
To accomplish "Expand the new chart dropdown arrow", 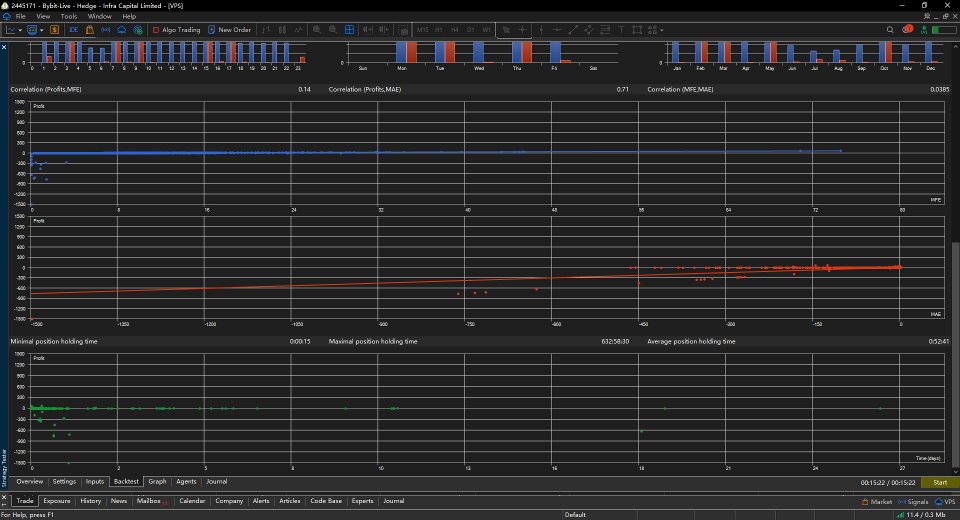I will pos(20,29).
